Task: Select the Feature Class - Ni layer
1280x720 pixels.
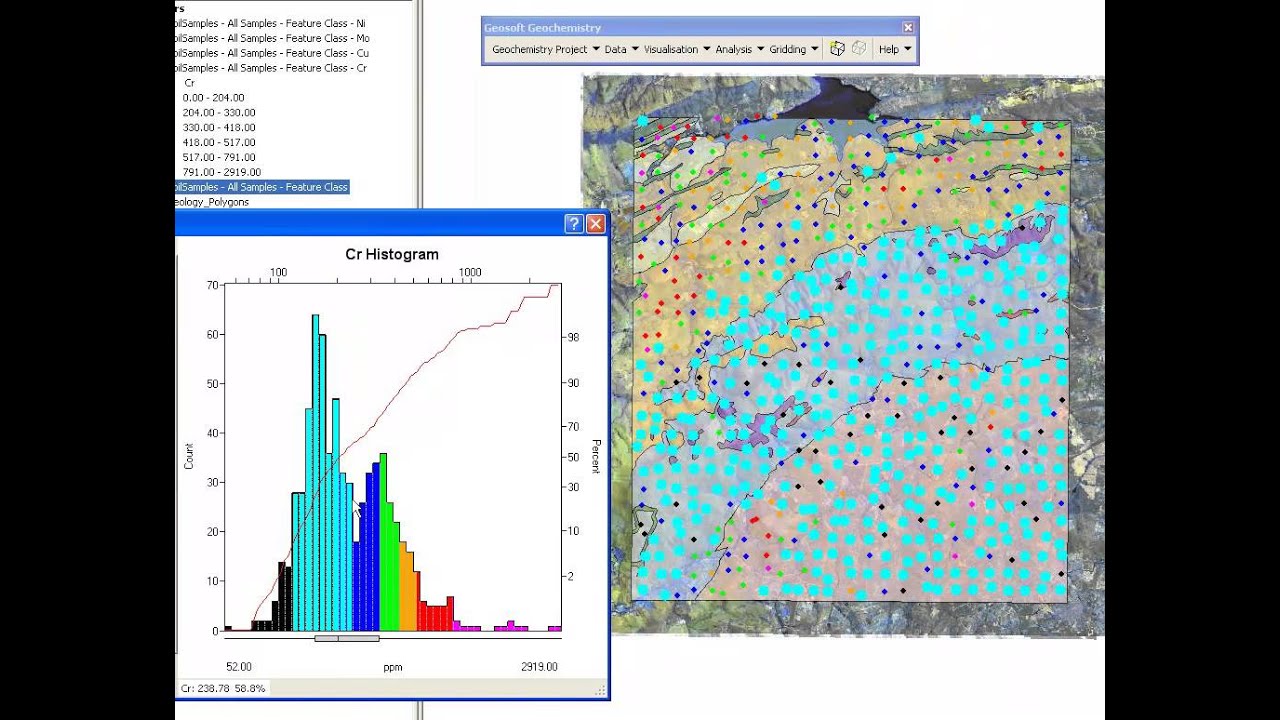Action: point(271,23)
